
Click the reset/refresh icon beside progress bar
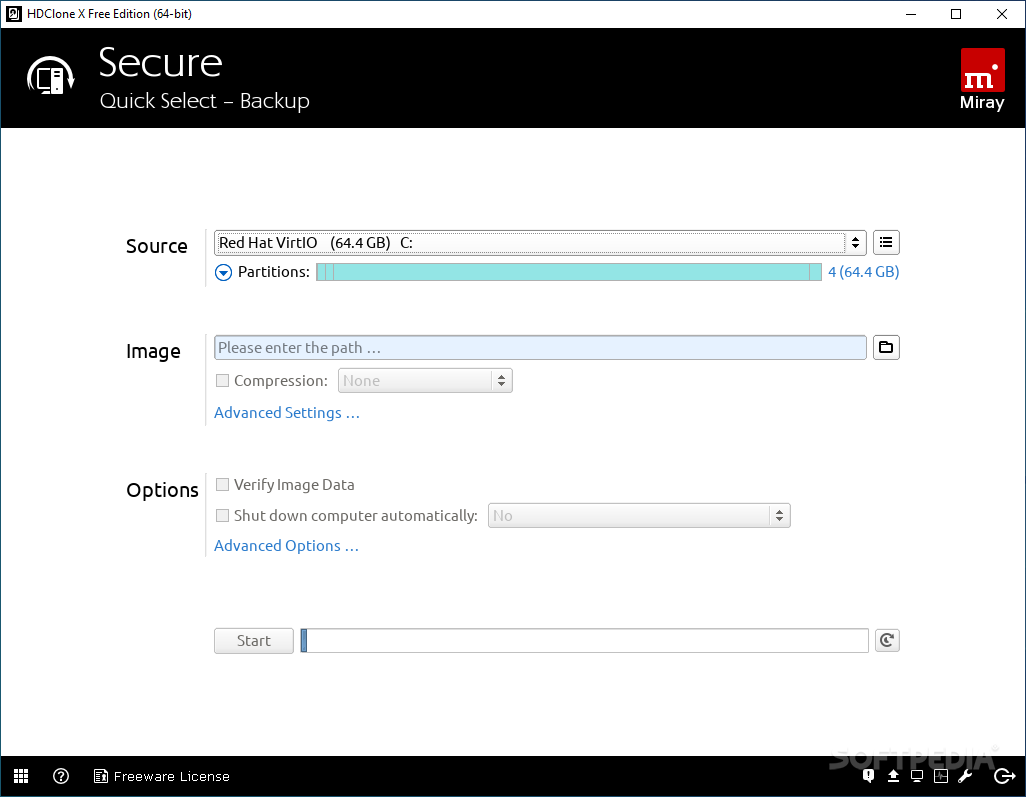pos(887,640)
